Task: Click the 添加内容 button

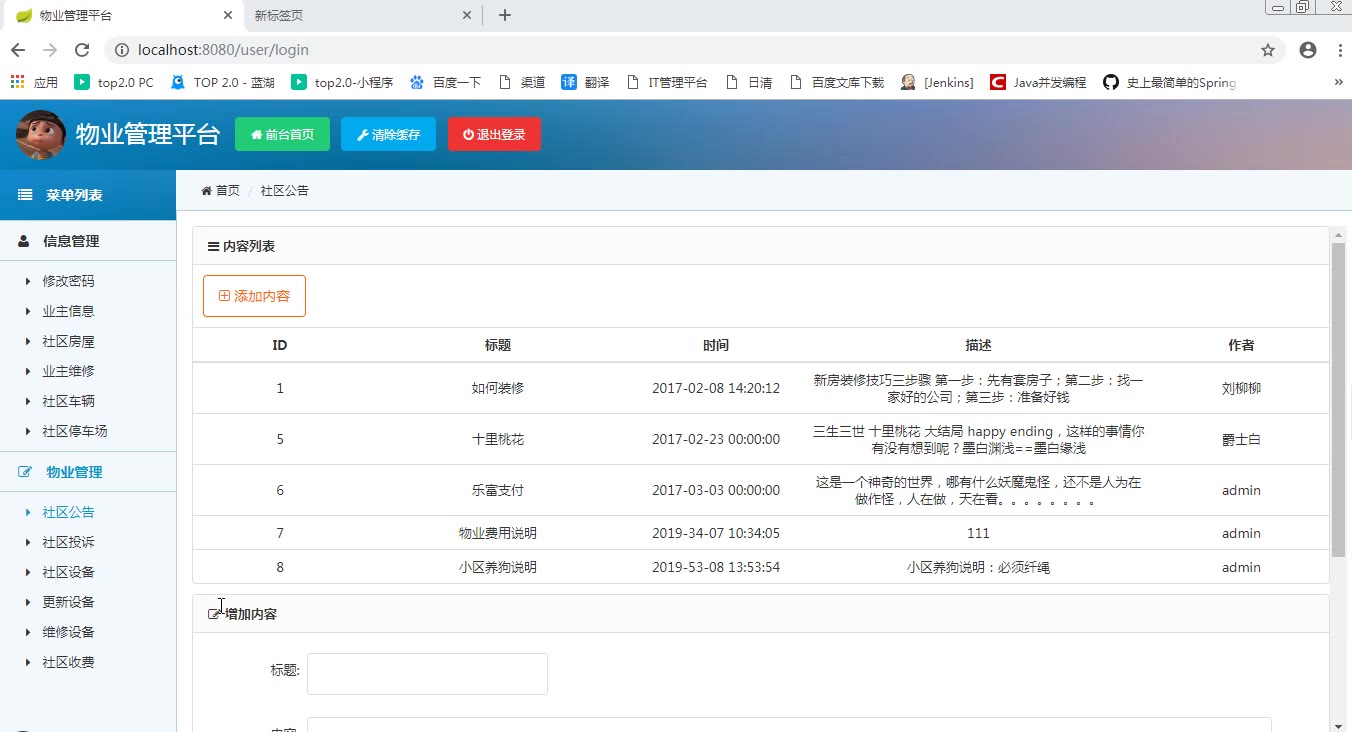Action: click(x=254, y=296)
